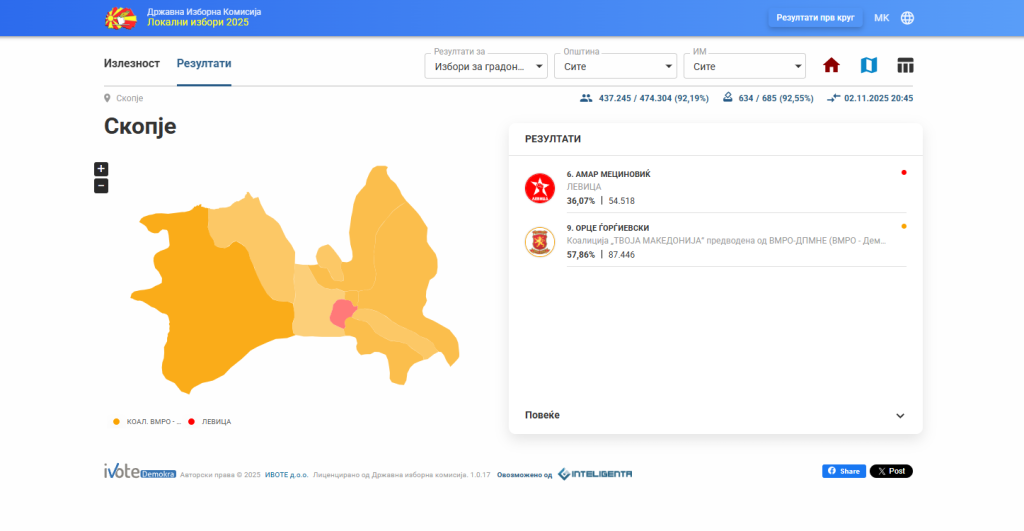Image resolution: width=1024 pixels, height=531 pixels.
Task: Open the language globe icon
Action: 907,18
